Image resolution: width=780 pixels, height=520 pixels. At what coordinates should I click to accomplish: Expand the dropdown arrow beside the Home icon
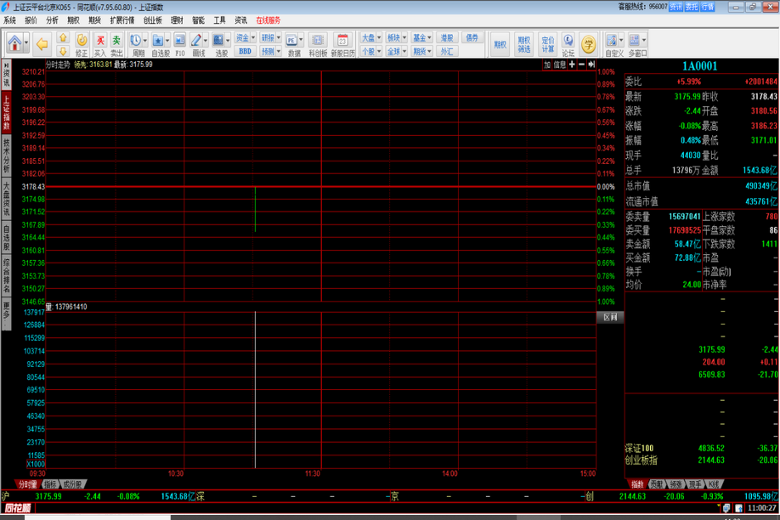(x=26, y=43)
